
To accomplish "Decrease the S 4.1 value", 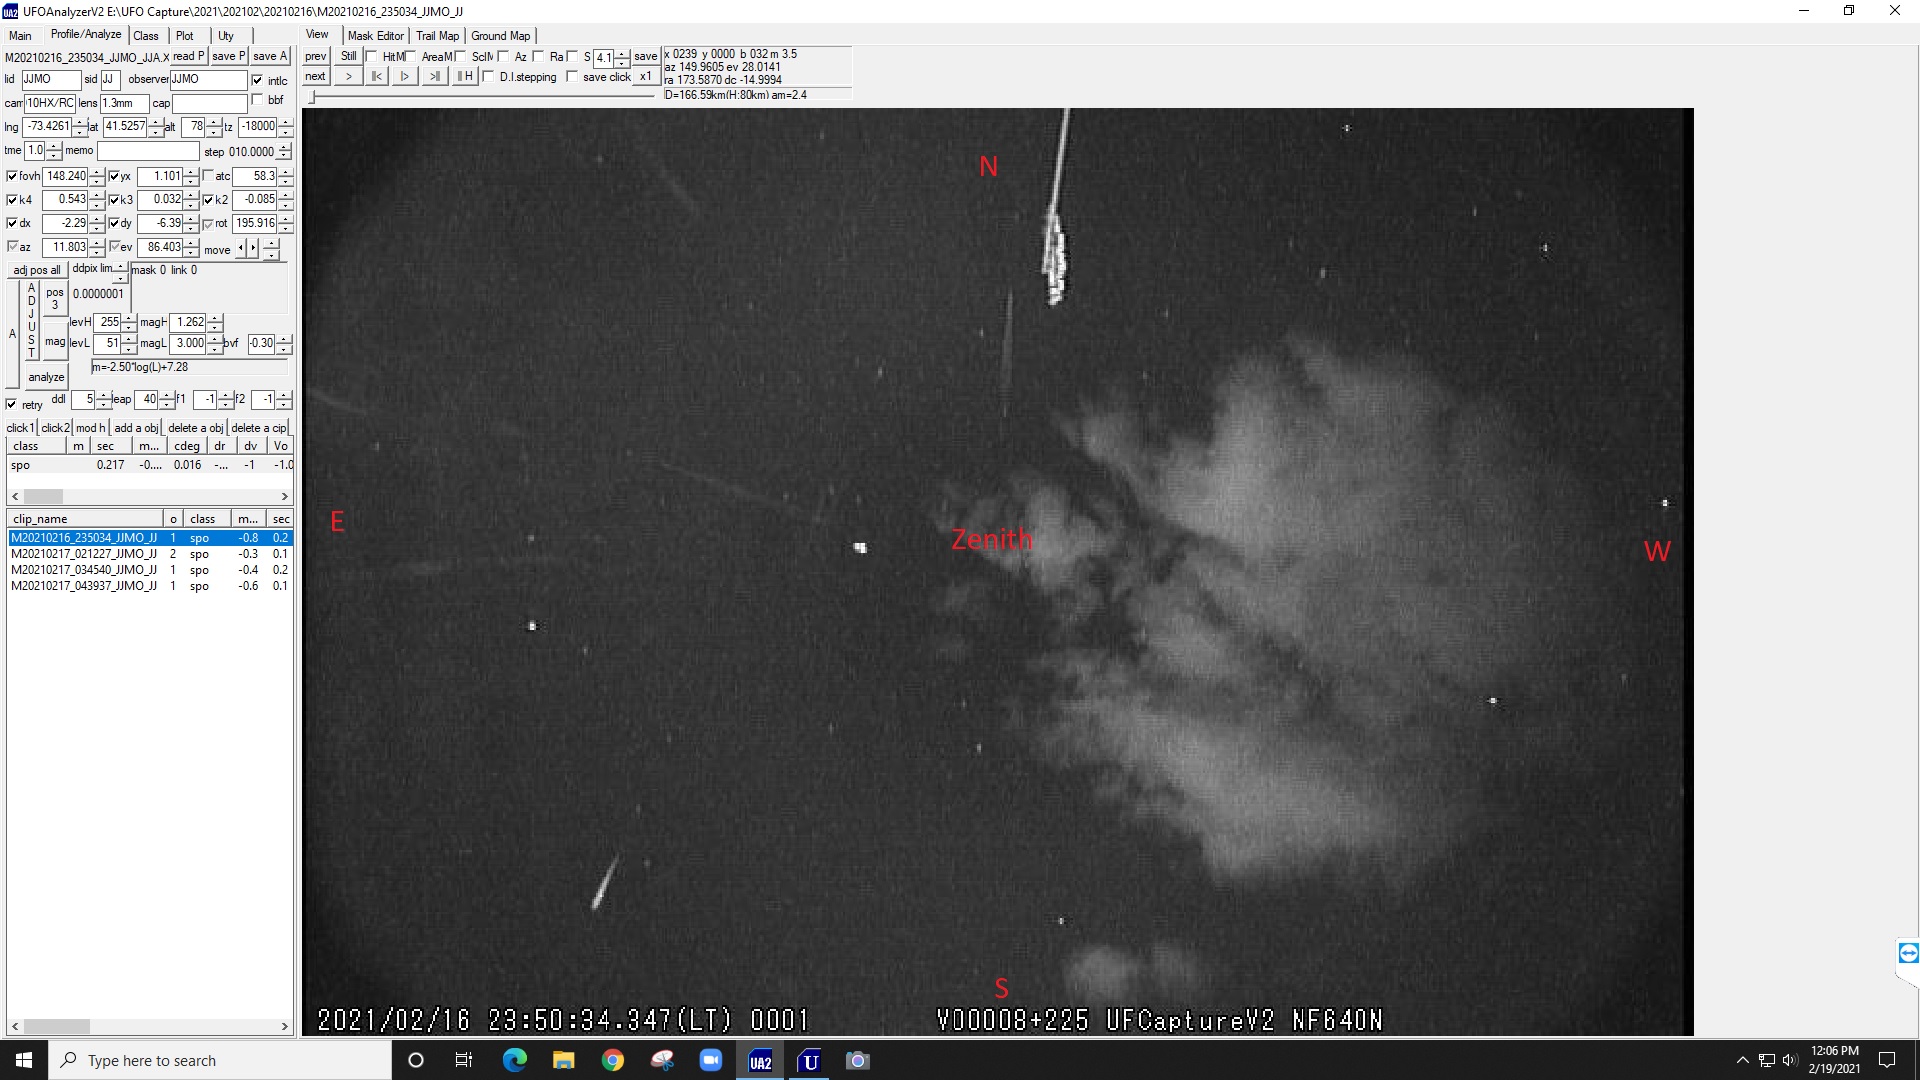I will coord(622,63).
